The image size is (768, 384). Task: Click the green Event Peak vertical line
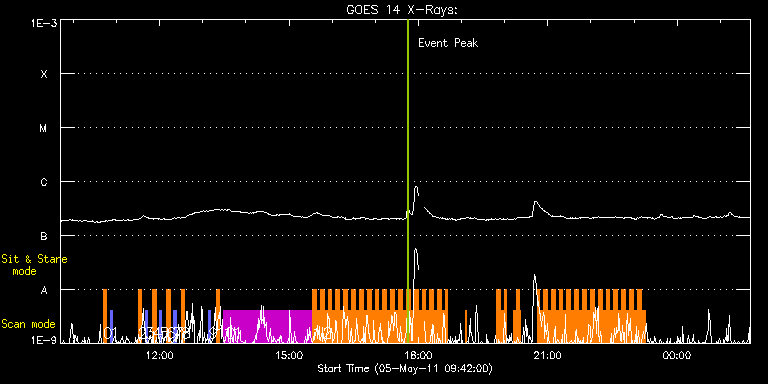tap(408, 181)
